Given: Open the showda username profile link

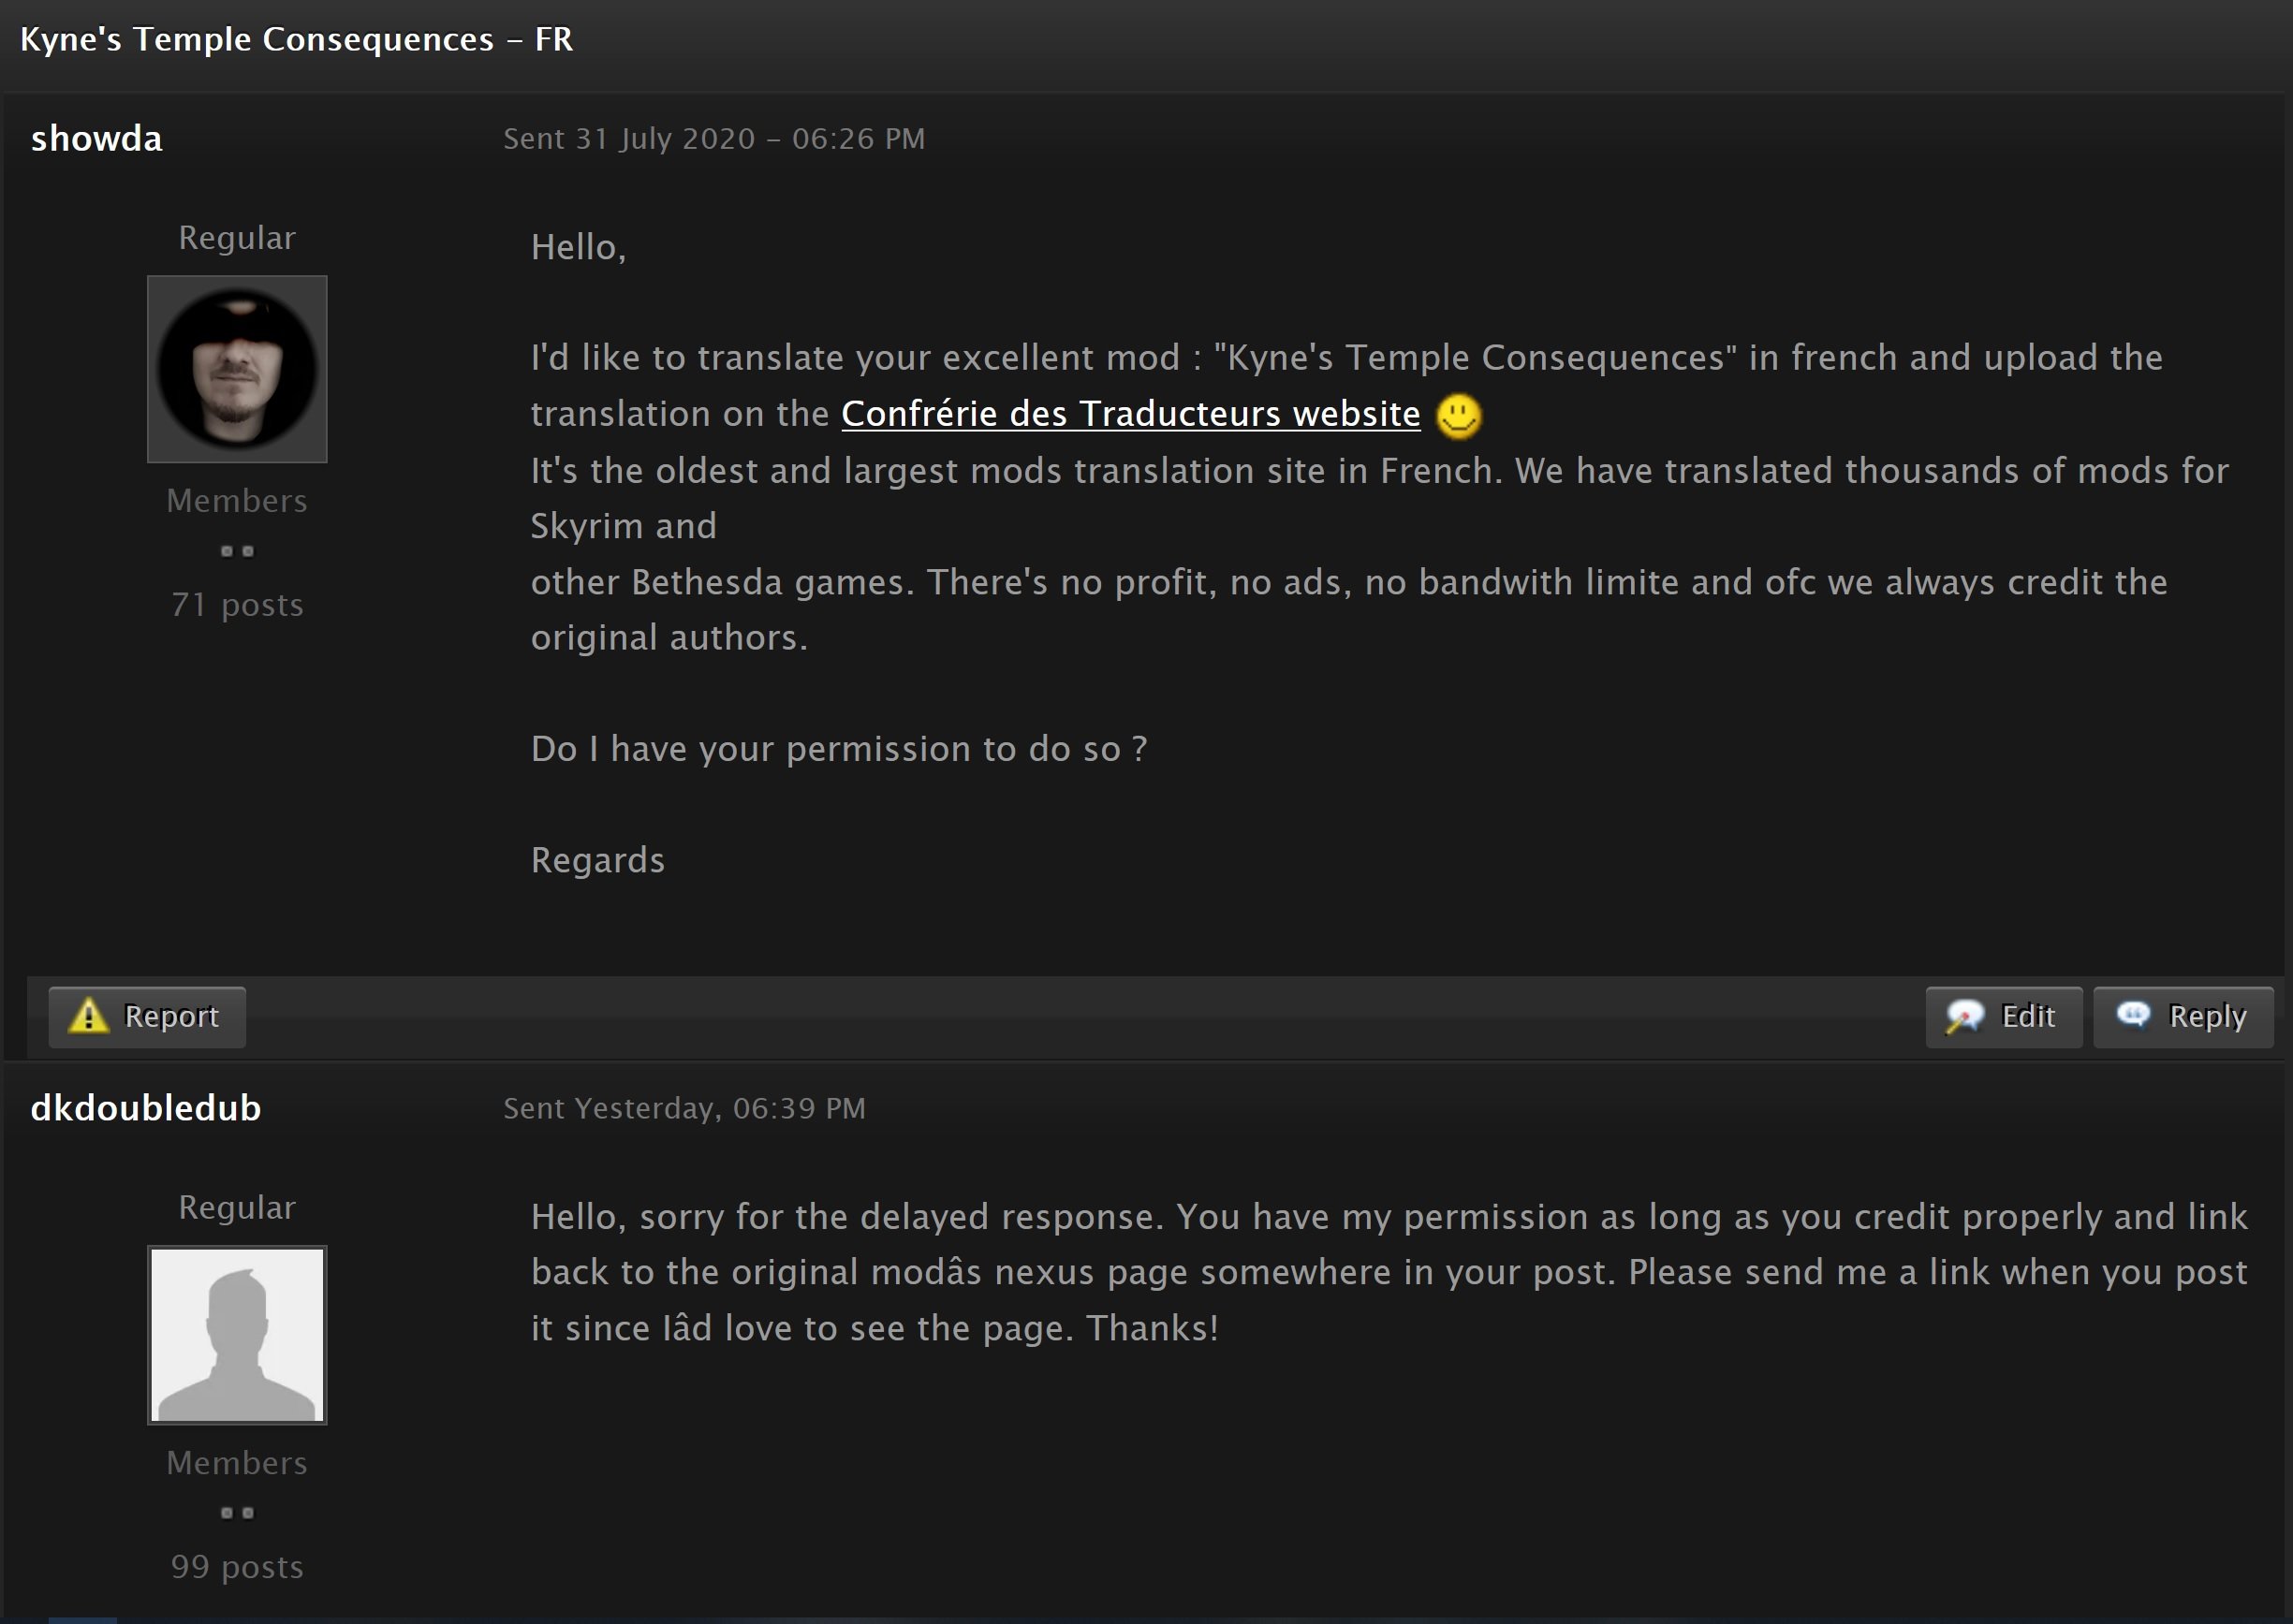Looking at the screenshot, I should pyautogui.click(x=96, y=138).
